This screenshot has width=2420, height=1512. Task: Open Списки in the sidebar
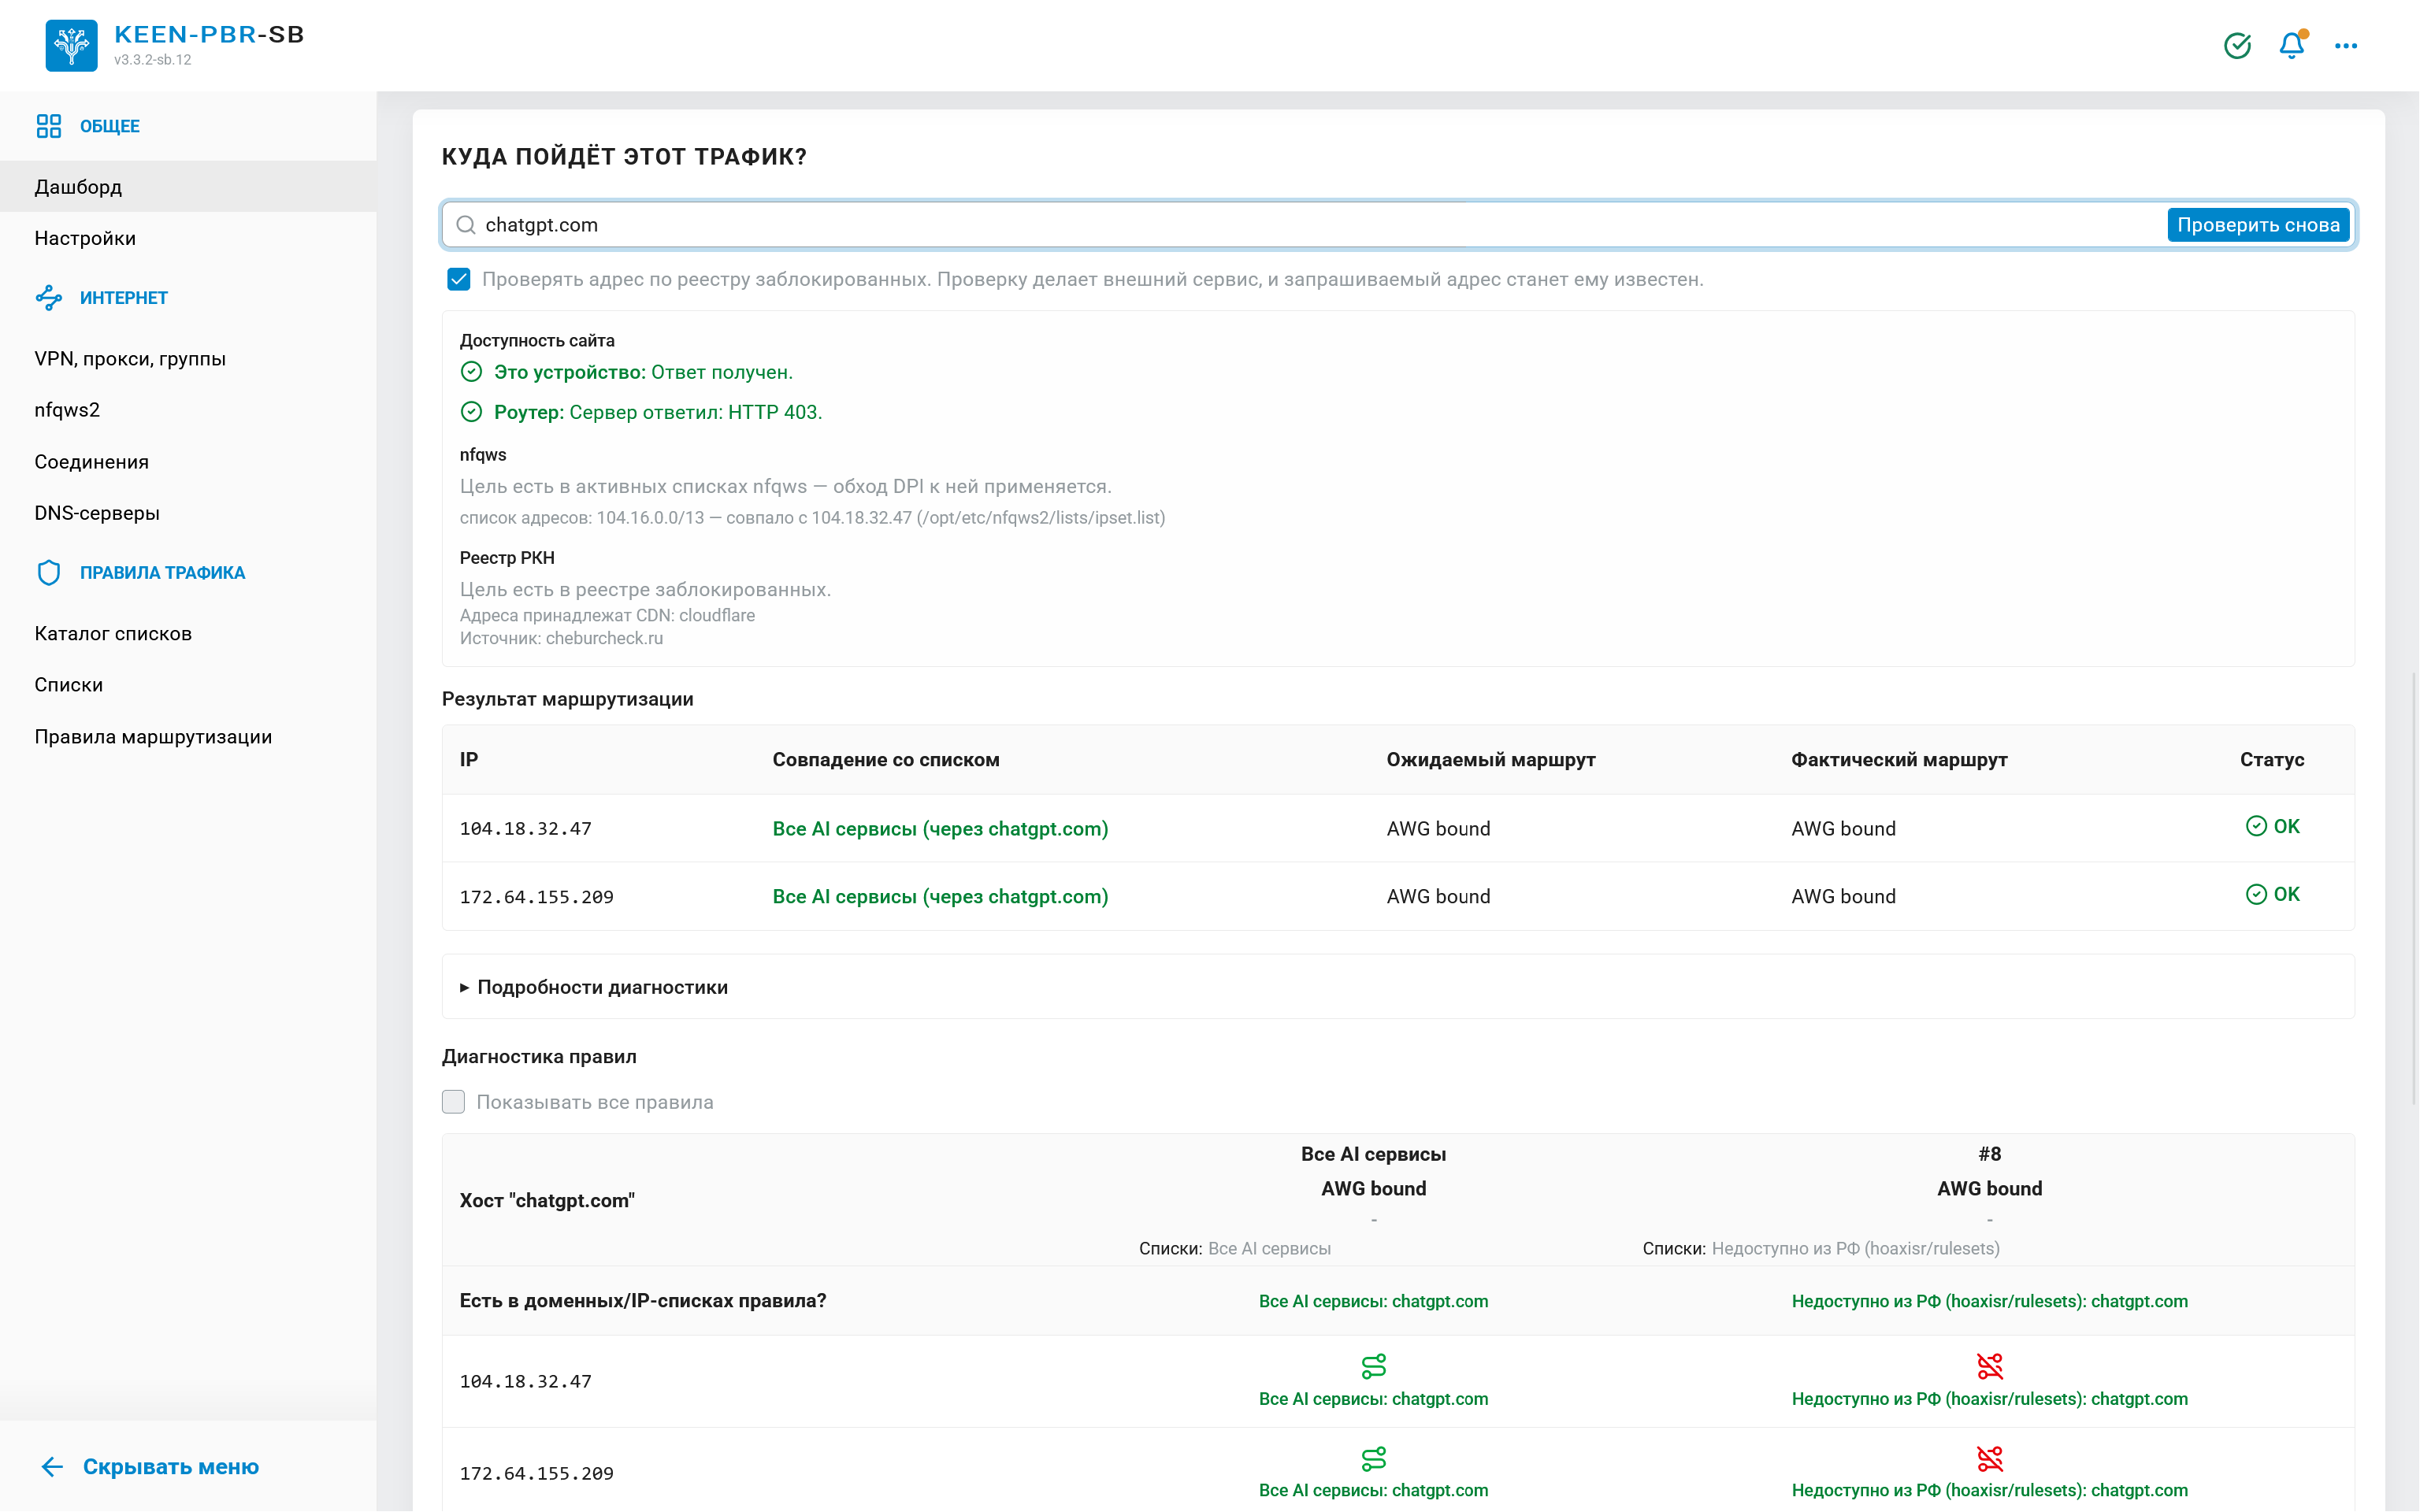coord(188,685)
